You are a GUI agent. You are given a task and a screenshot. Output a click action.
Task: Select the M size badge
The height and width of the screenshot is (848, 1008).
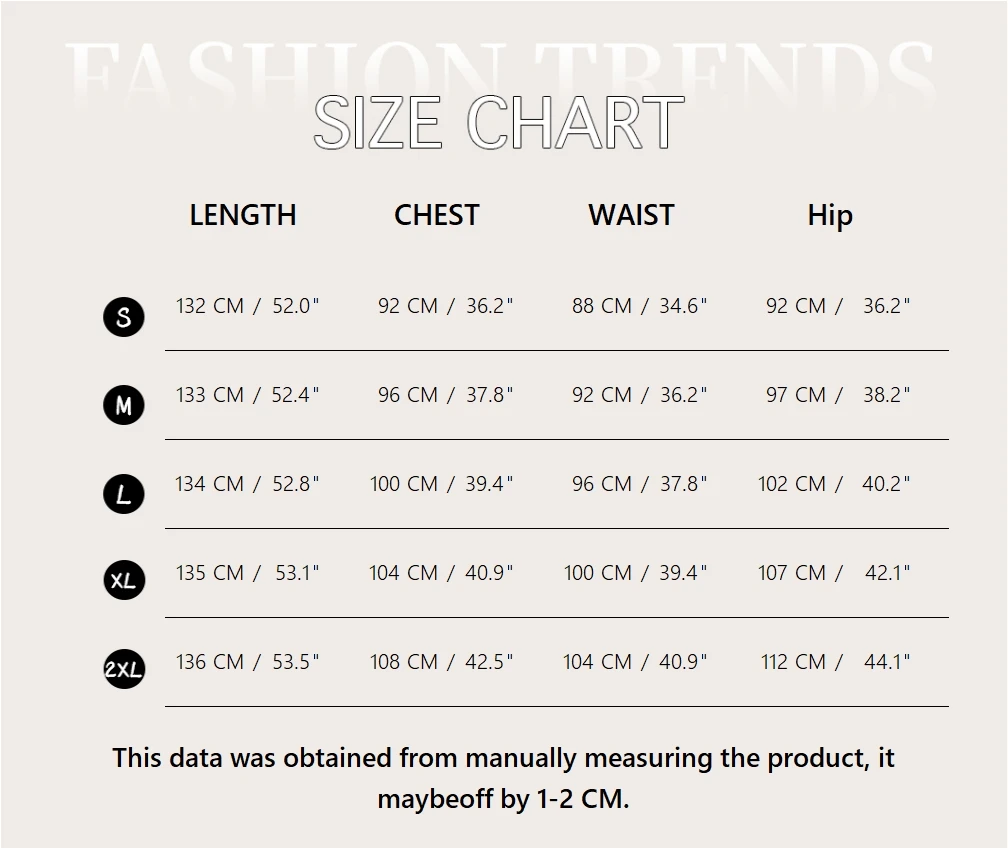click(124, 405)
